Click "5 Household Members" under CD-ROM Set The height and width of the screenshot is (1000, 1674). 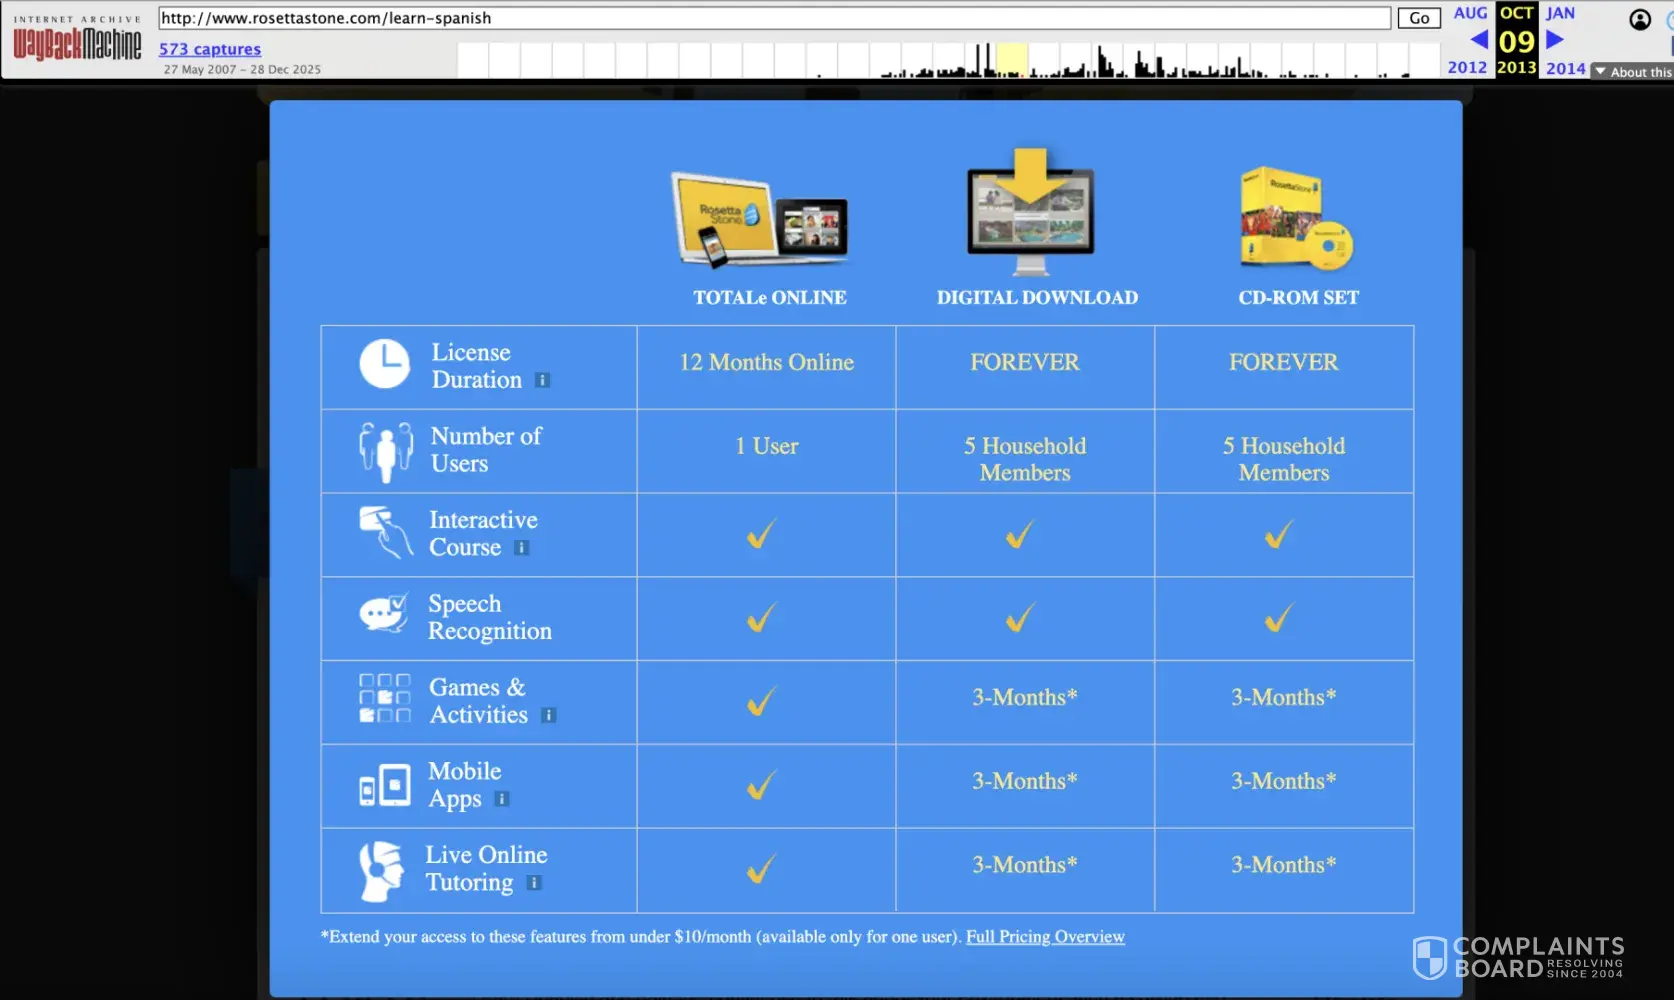[x=1284, y=459]
